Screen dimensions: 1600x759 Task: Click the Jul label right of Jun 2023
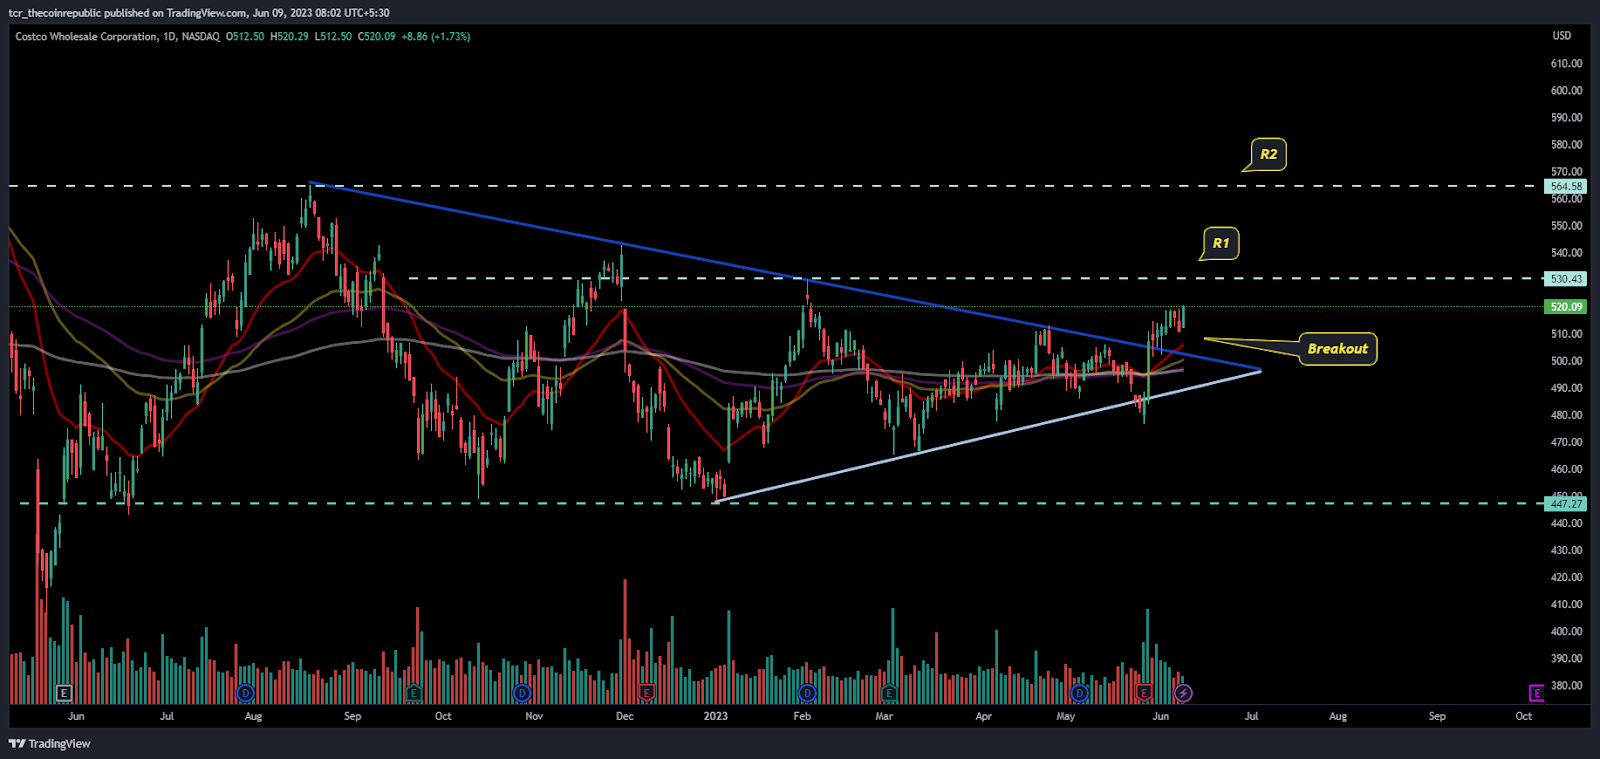coord(1251,716)
